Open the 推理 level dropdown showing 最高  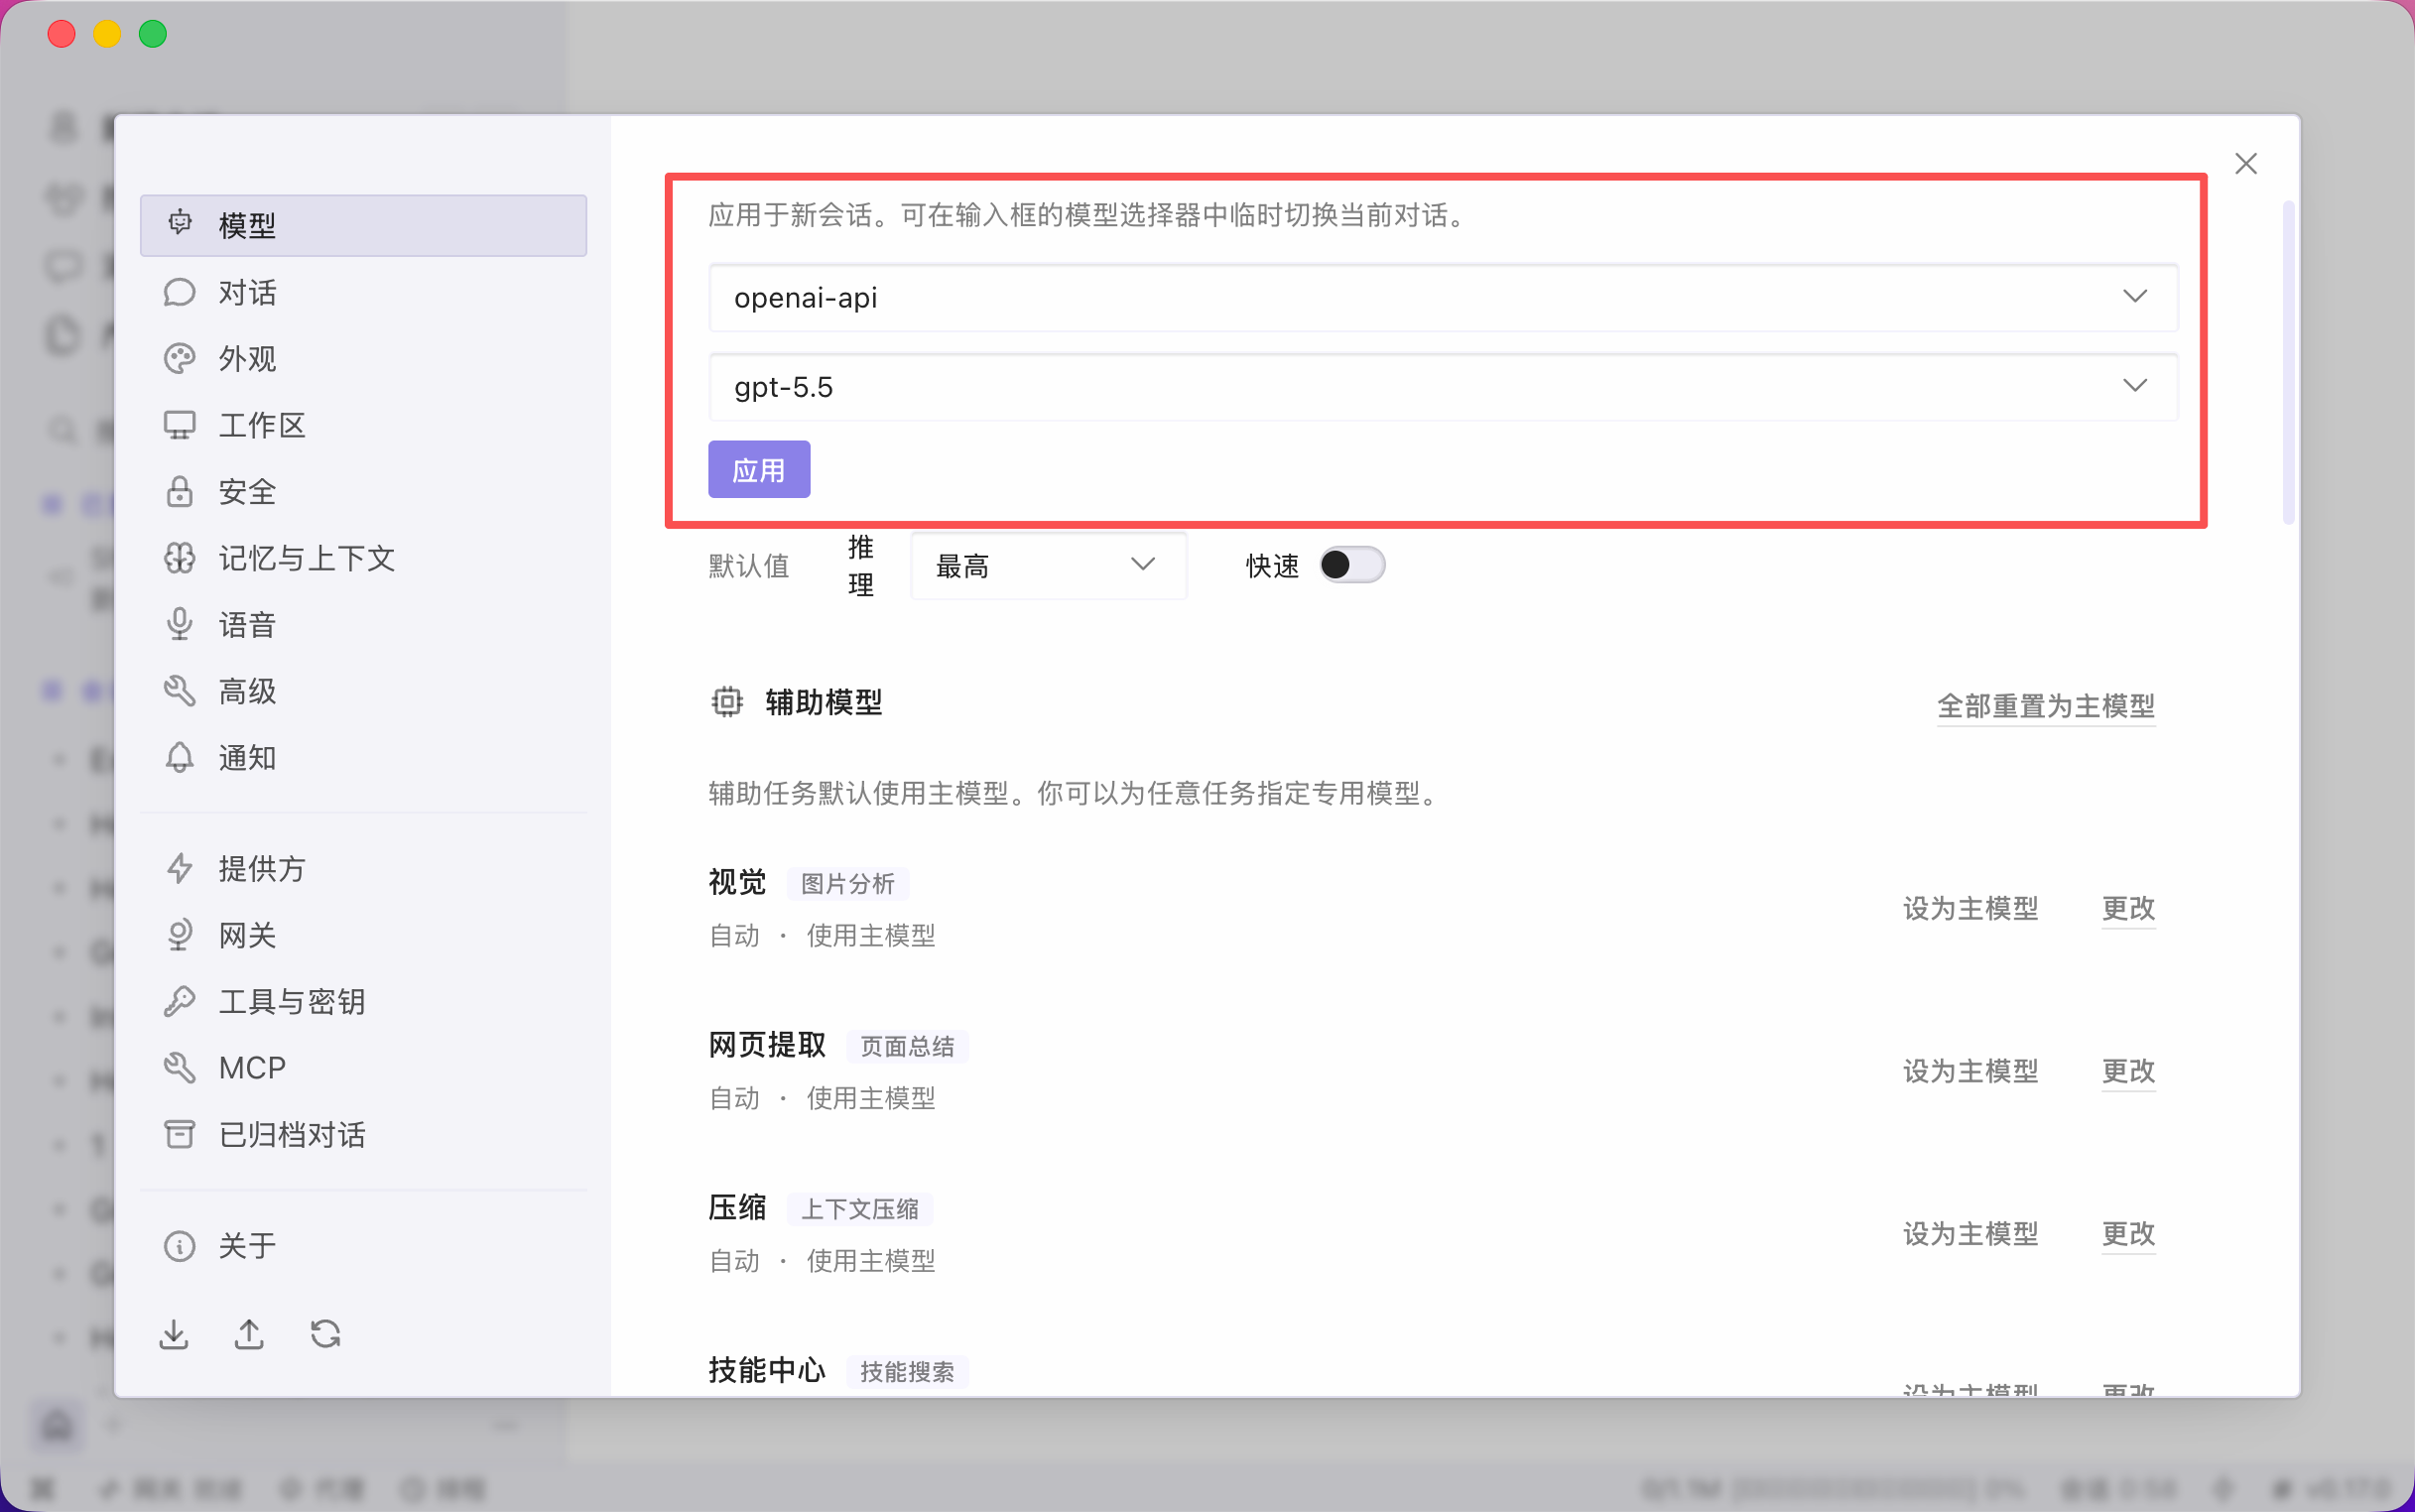[x=1048, y=566]
